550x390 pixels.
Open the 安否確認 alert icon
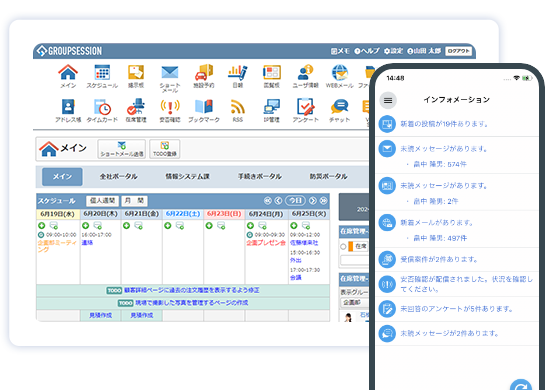tap(170, 107)
